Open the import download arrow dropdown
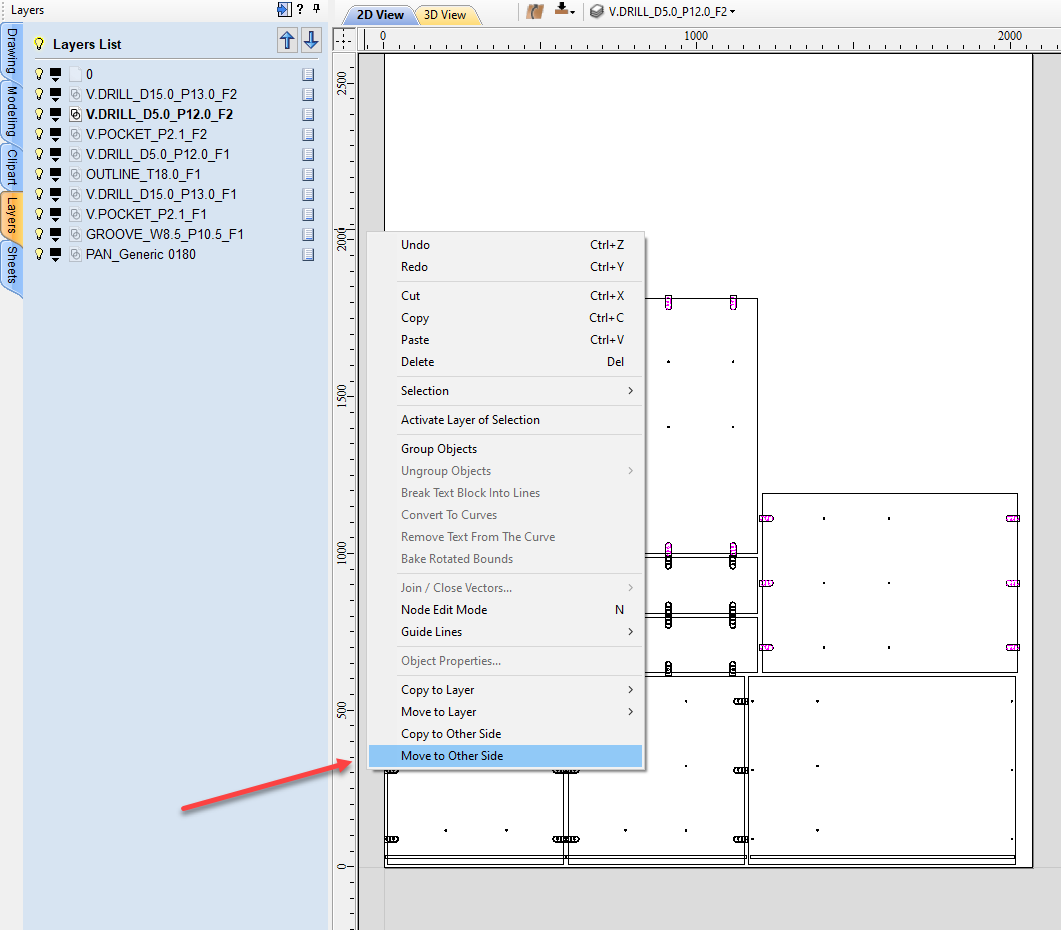The height and width of the screenshot is (930, 1061). click(x=564, y=10)
